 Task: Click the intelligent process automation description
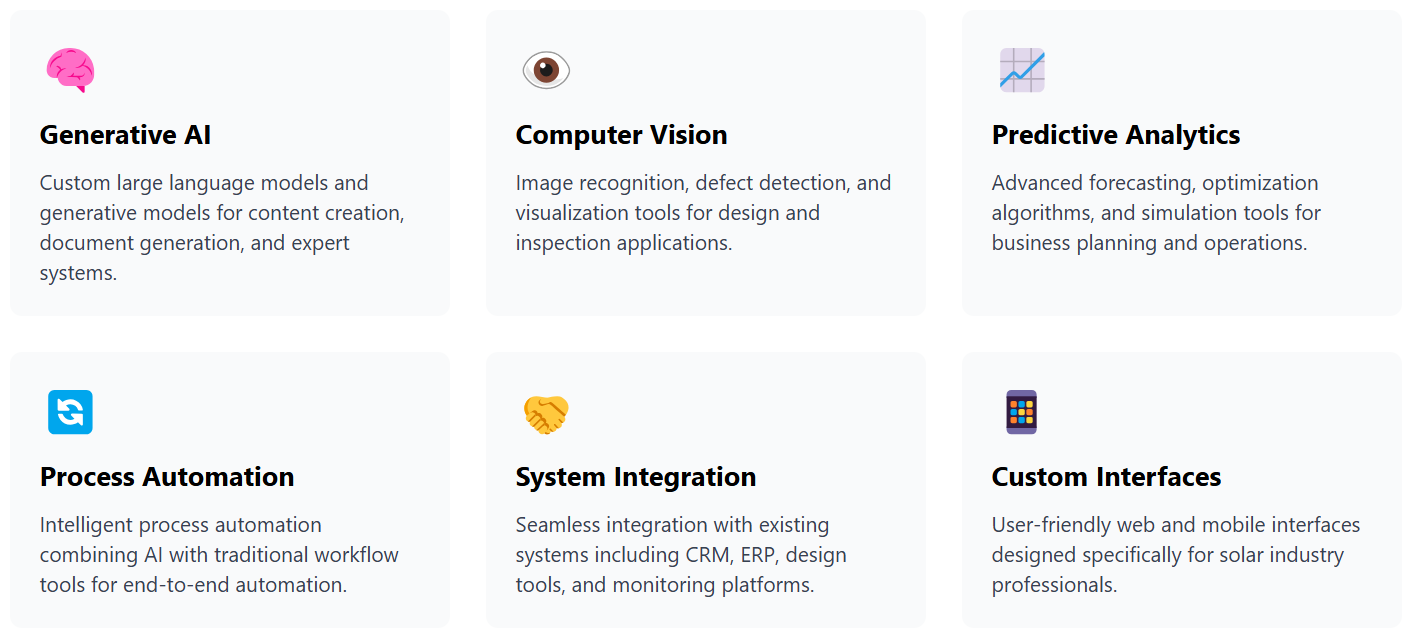tap(219, 555)
